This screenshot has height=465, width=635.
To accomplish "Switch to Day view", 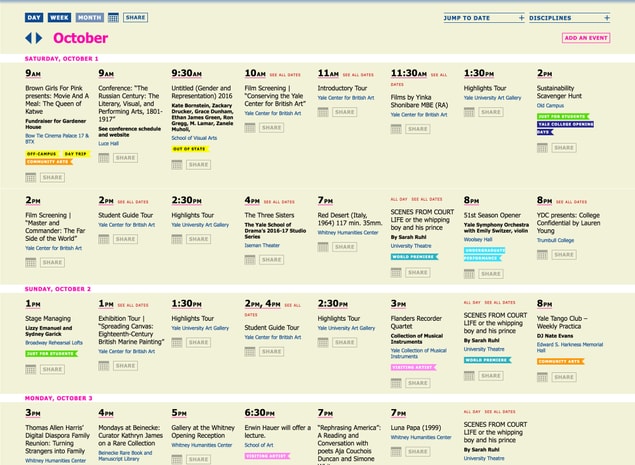I will [x=34, y=18].
